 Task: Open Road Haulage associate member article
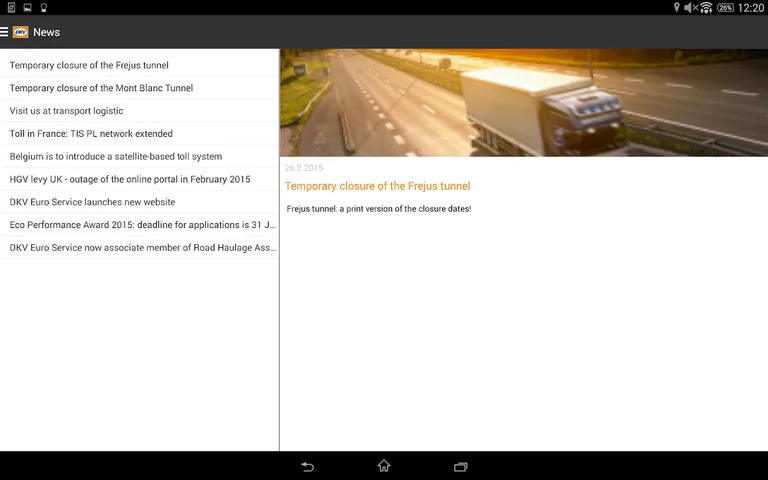pyautogui.click(x=140, y=247)
